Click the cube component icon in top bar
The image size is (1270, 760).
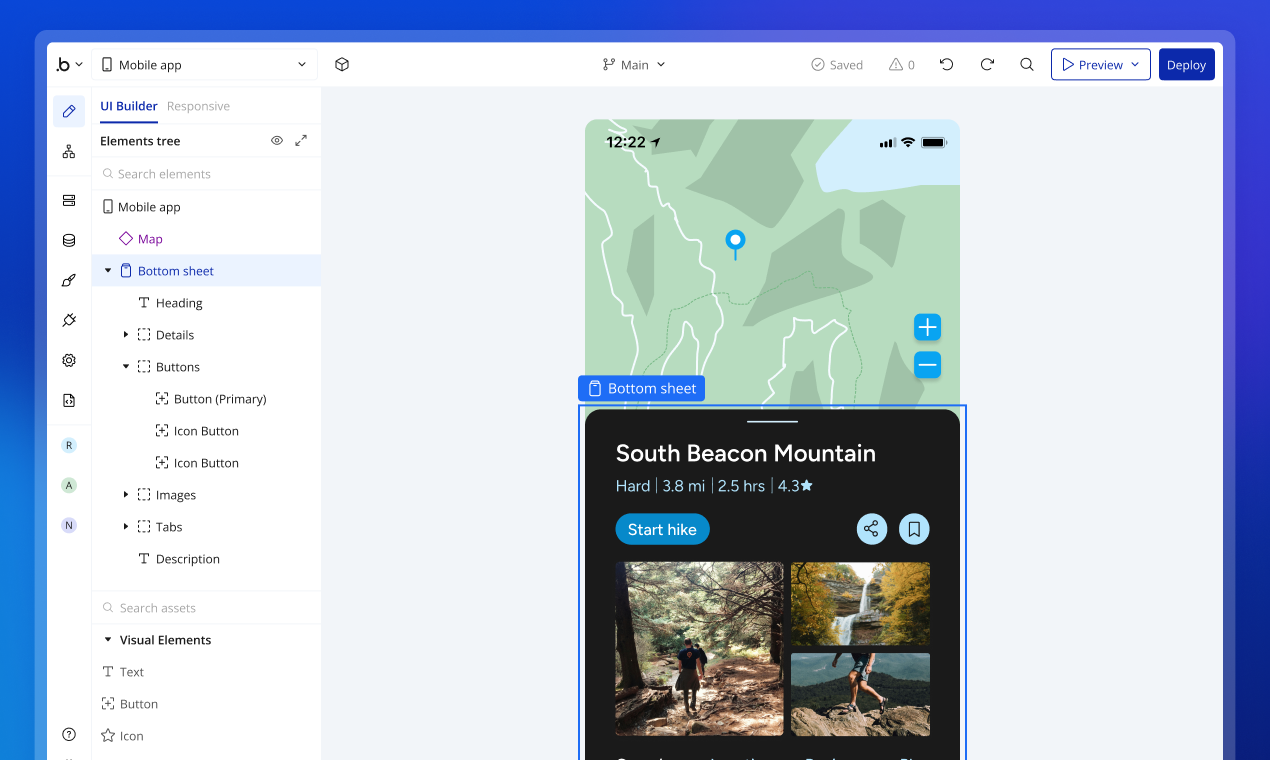tap(342, 65)
